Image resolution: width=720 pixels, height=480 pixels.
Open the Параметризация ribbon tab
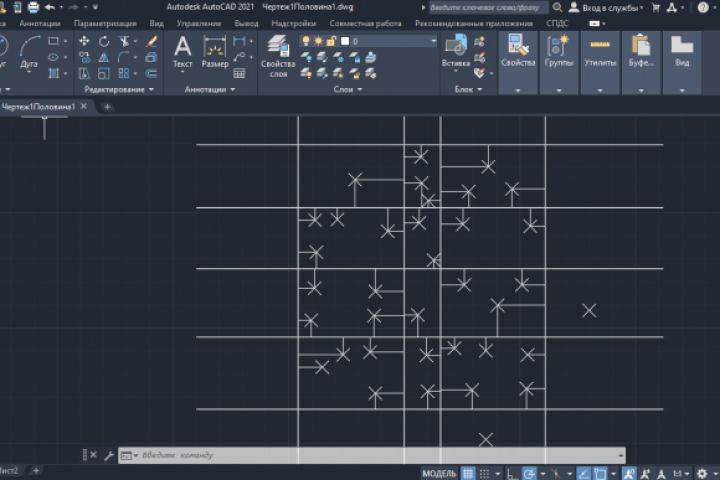coord(105,23)
